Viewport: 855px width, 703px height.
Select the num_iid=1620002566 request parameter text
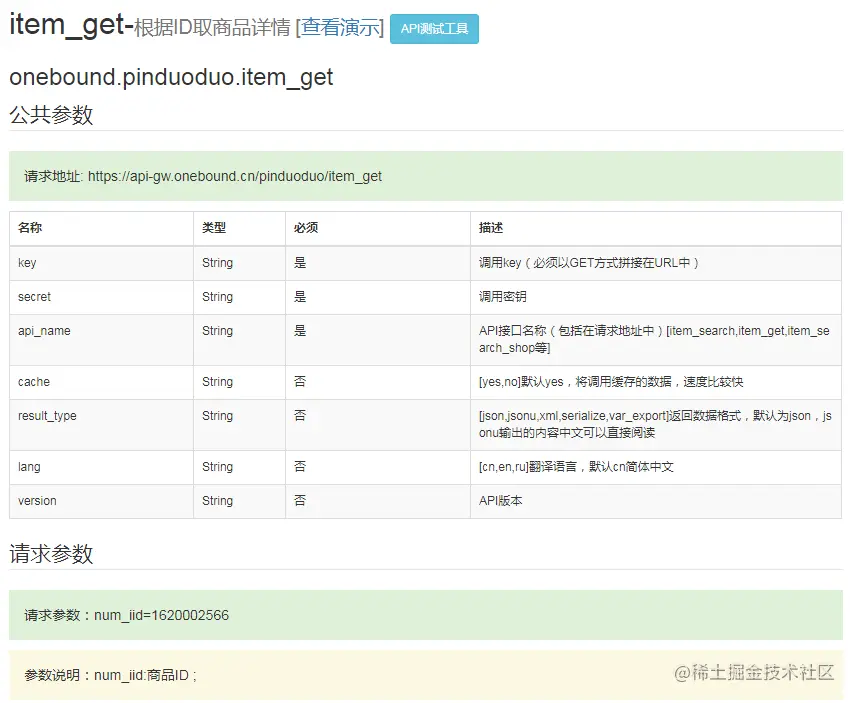(x=161, y=615)
